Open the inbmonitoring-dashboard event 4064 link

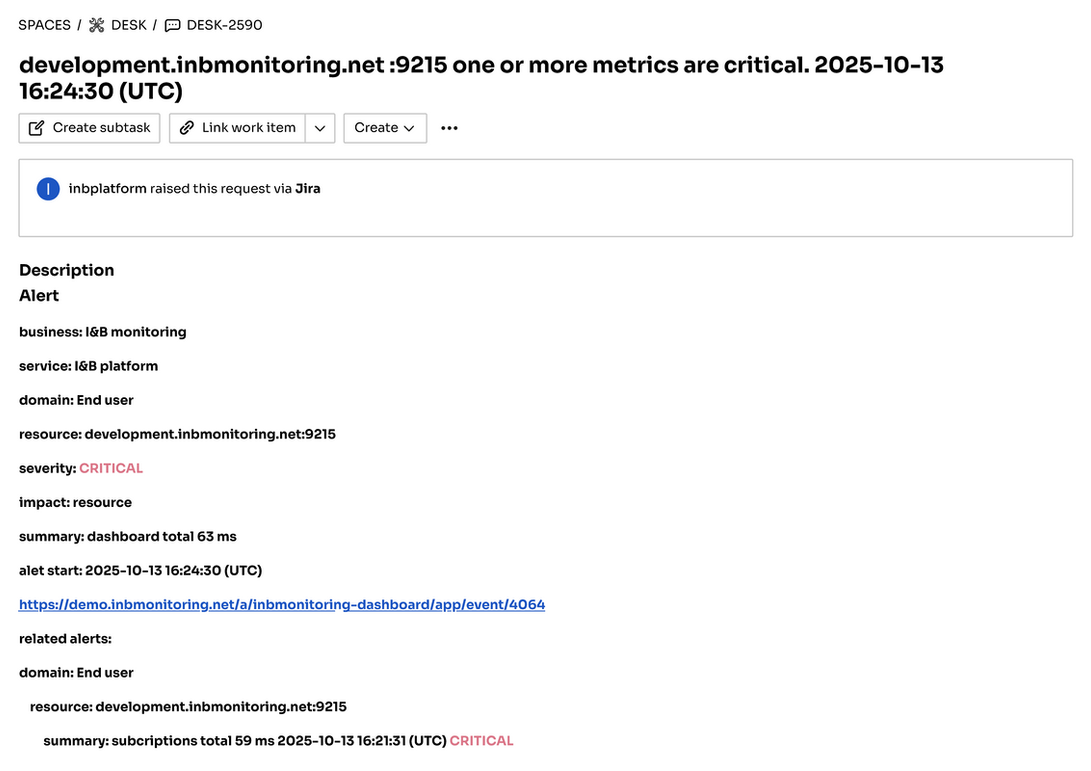pos(282,605)
